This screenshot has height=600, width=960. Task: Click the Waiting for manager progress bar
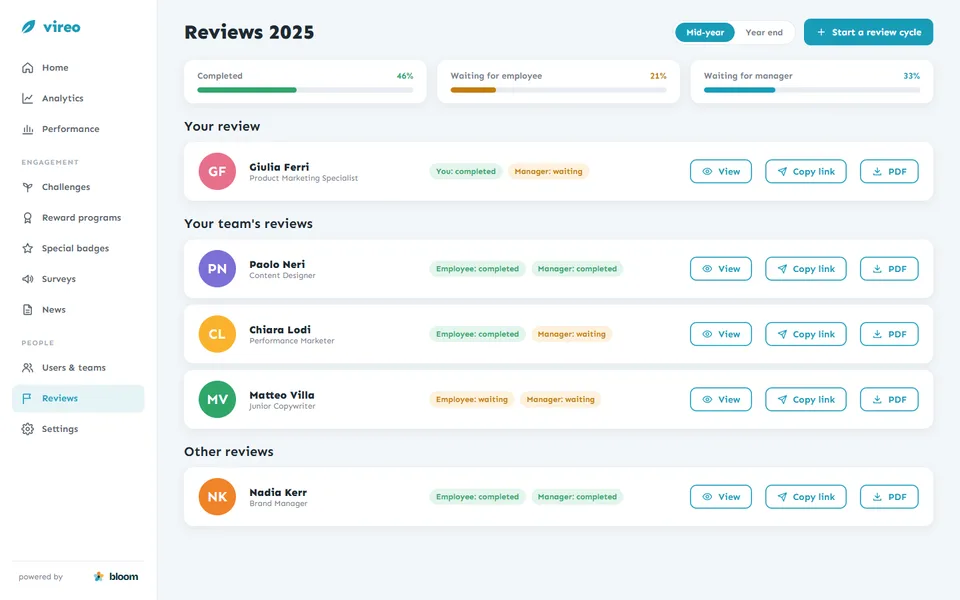tap(812, 90)
